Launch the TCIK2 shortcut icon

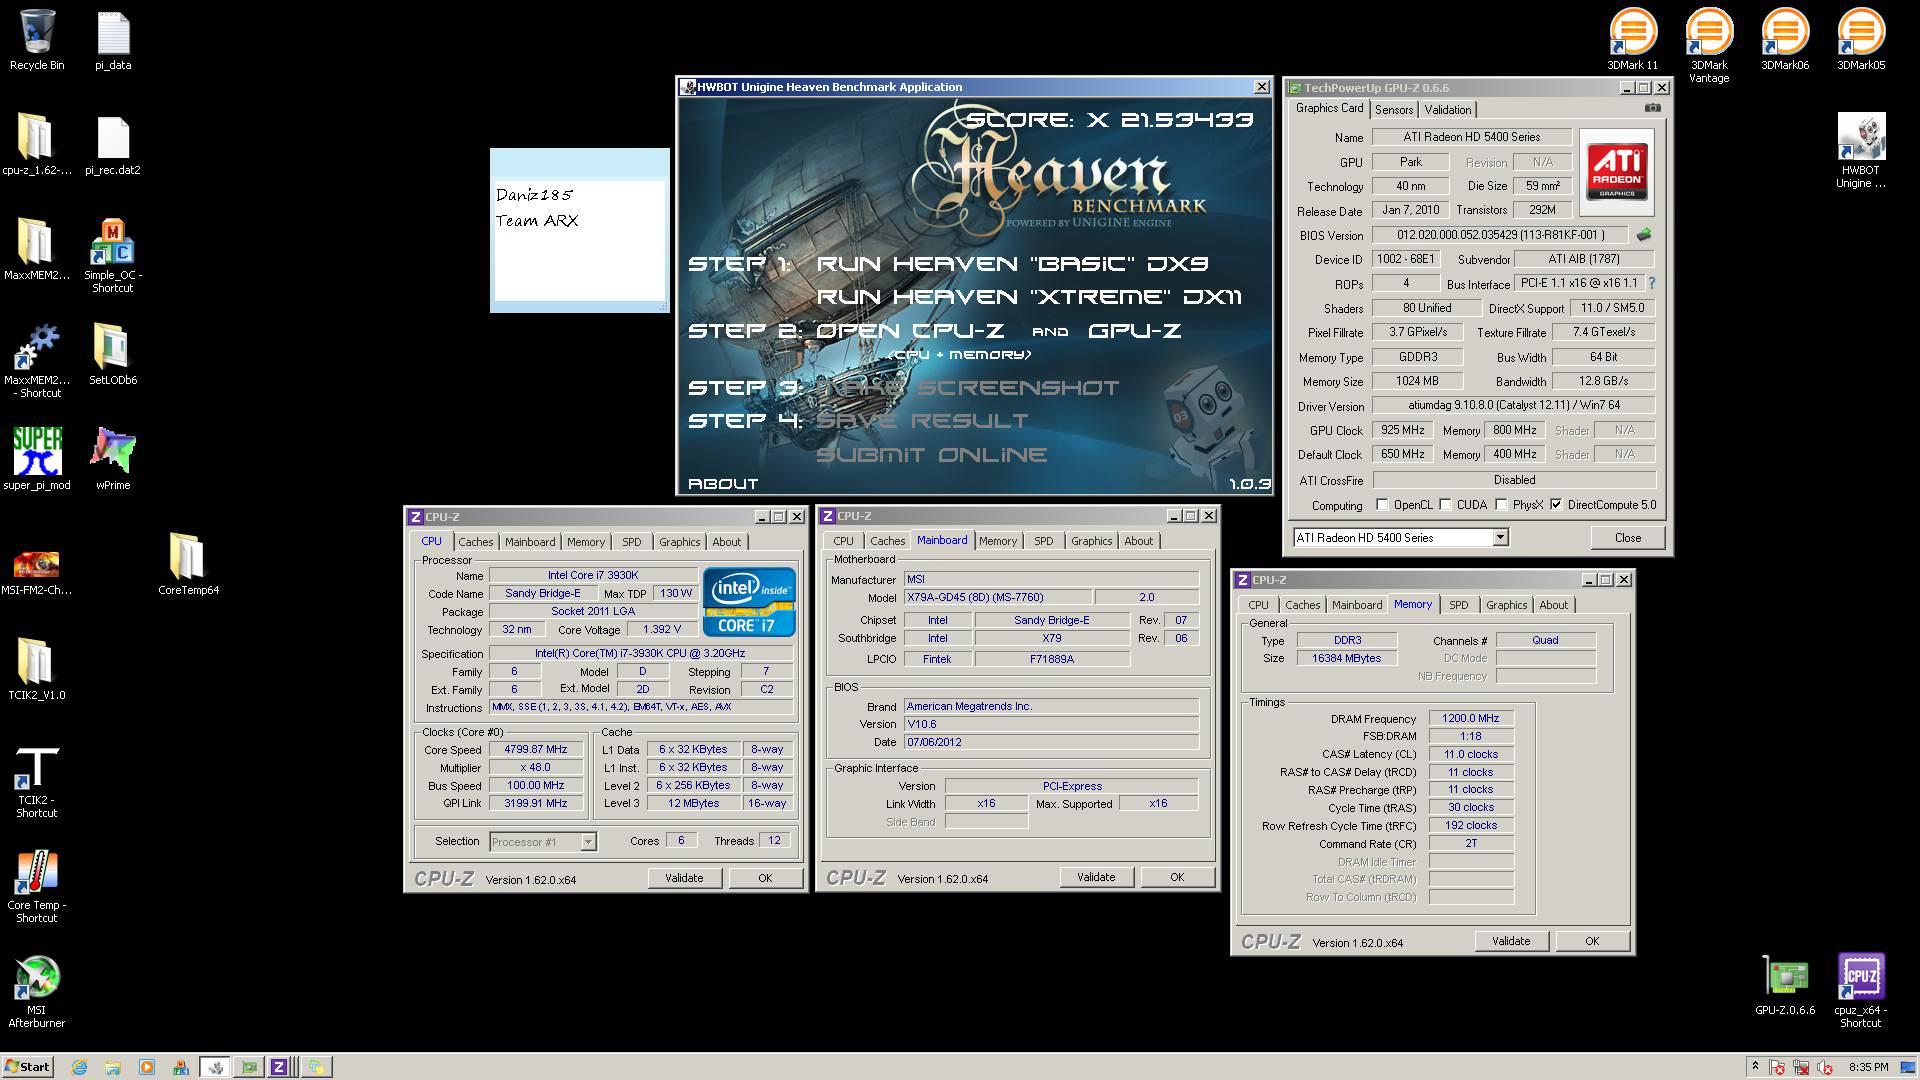tap(37, 781)
